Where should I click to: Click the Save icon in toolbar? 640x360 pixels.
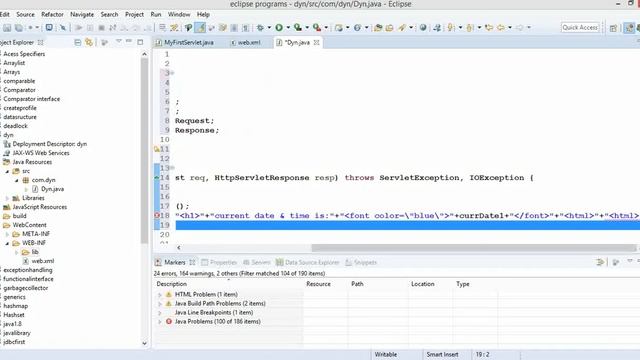click(7, 28)
